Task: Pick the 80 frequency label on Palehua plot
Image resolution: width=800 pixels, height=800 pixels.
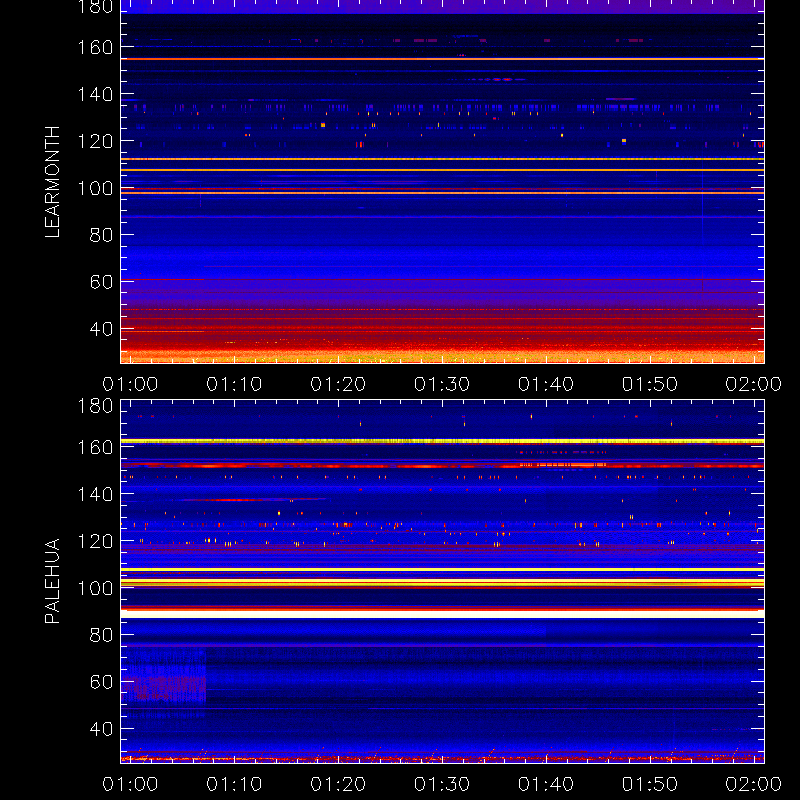Action: click(x=101, y=635)
